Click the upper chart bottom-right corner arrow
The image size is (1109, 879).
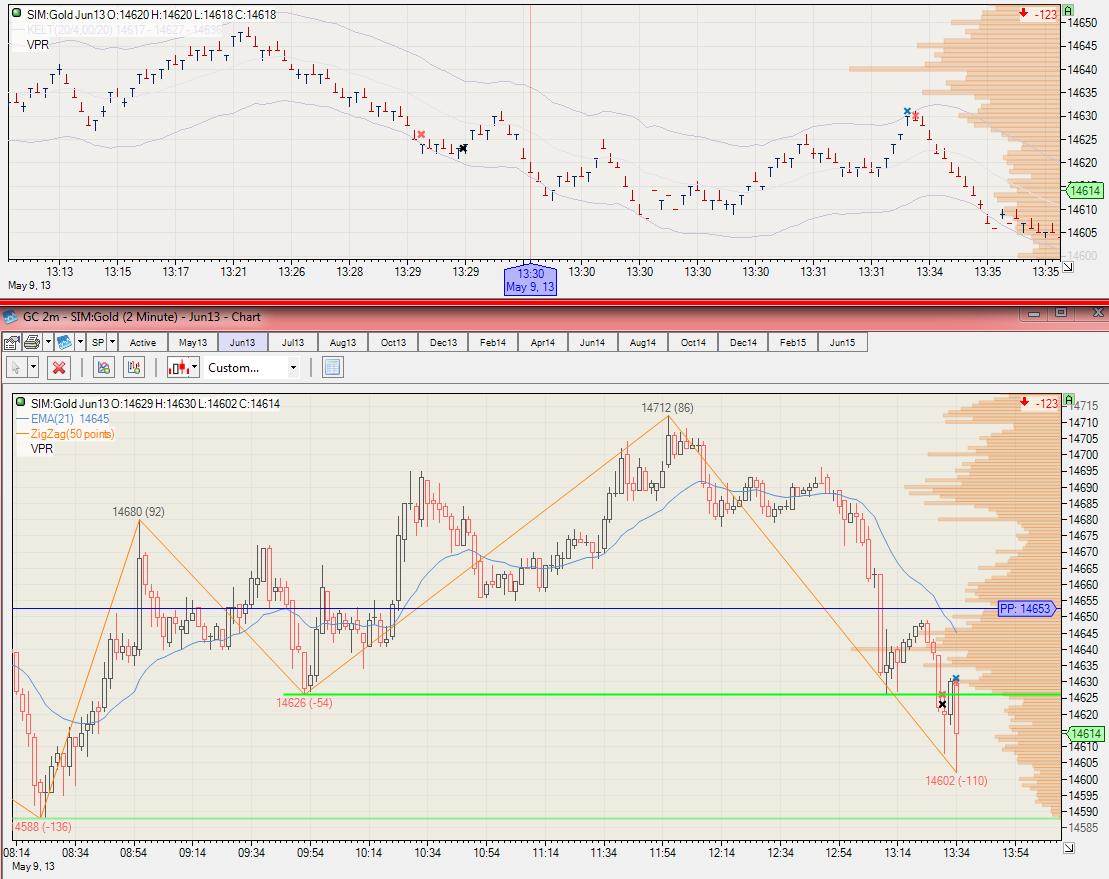pyautogui.click(x=1068, y=267)
